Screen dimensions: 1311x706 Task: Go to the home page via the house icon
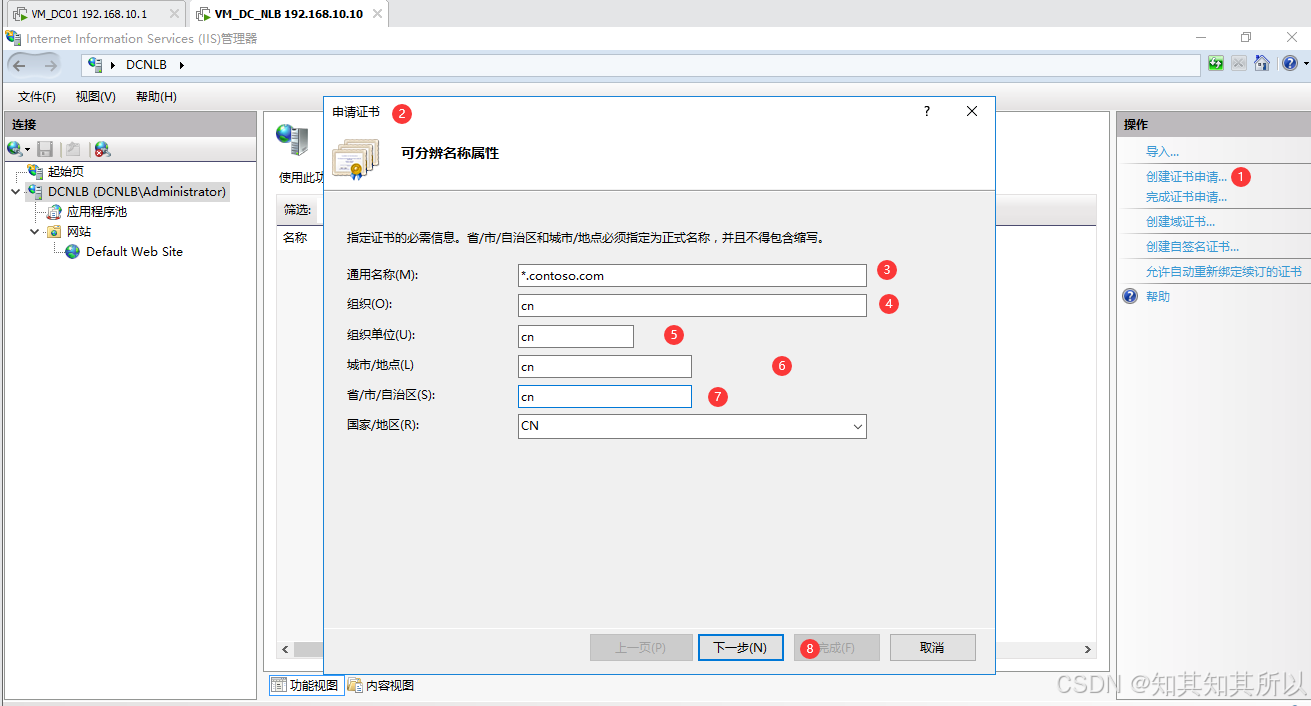click(1262, 63)
